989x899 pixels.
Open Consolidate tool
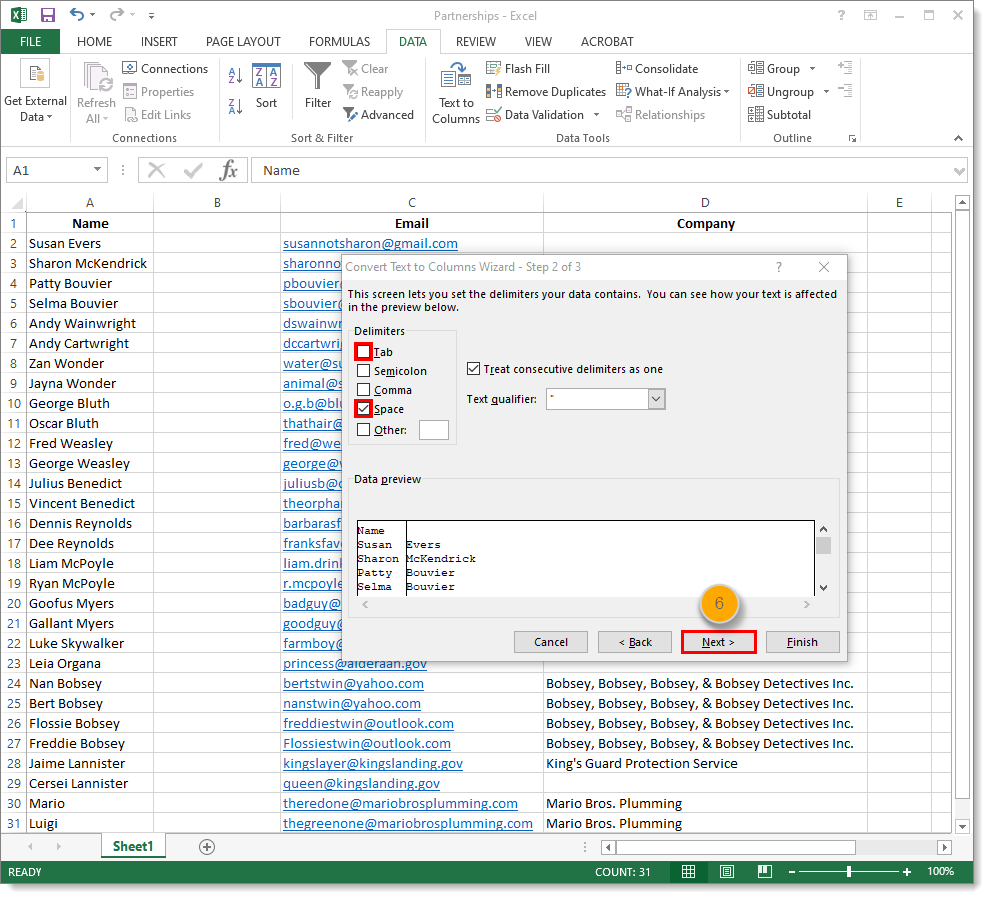(657, 69)
